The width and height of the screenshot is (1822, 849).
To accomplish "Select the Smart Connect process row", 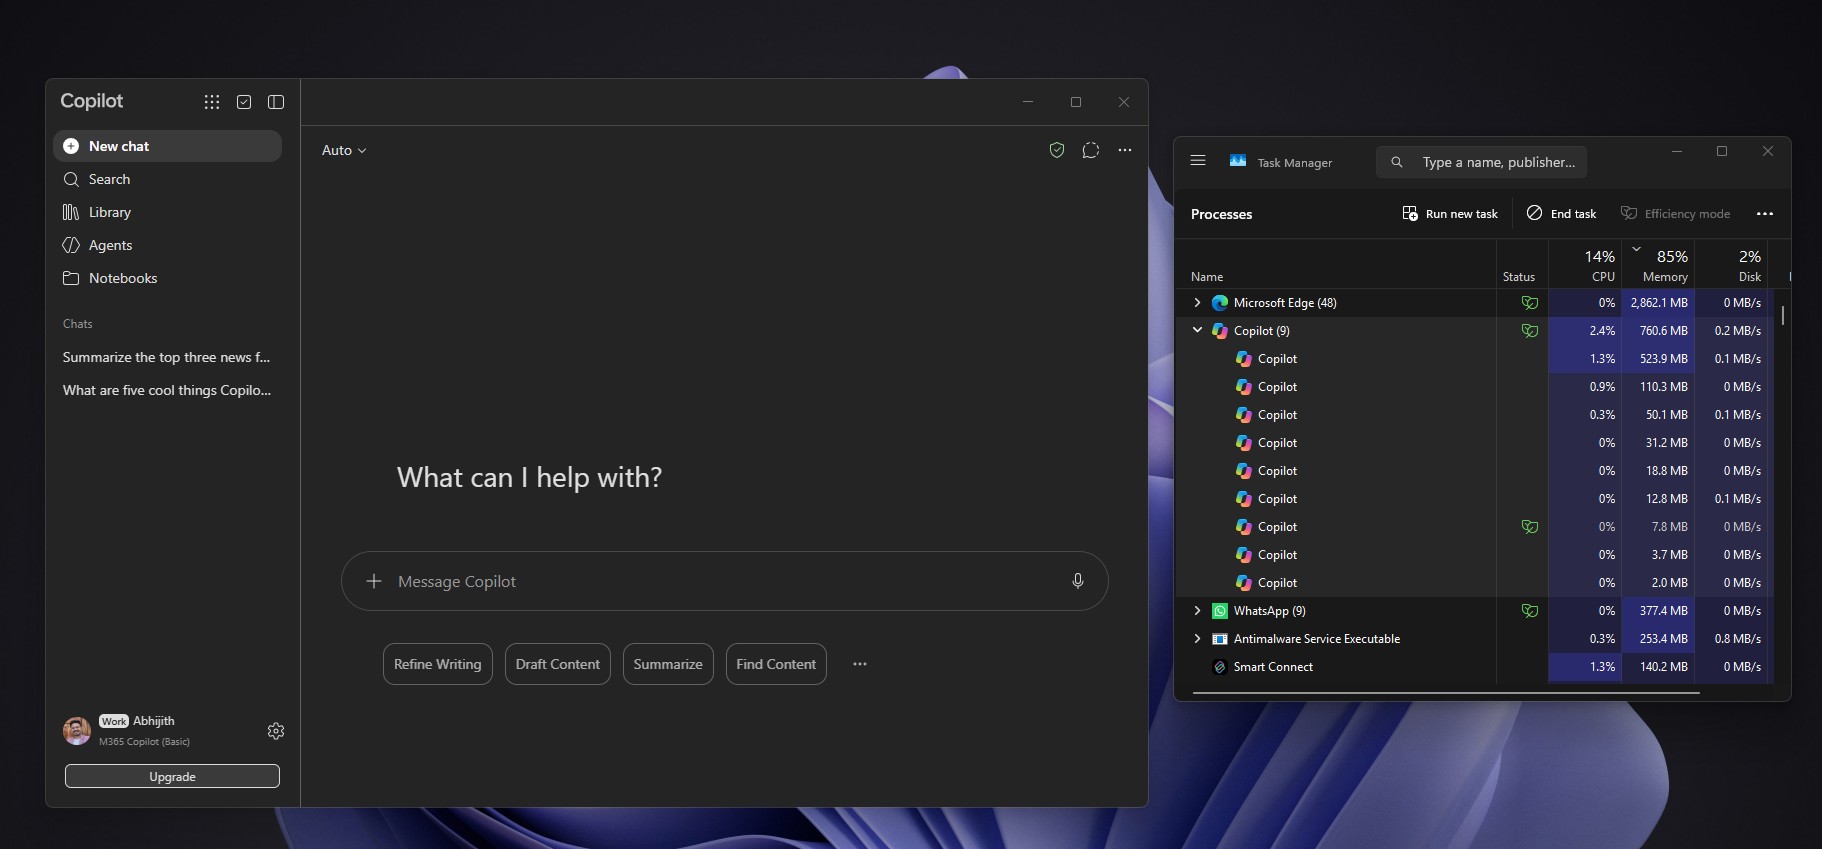I will pyautogui.click(x=1476, y=666).
